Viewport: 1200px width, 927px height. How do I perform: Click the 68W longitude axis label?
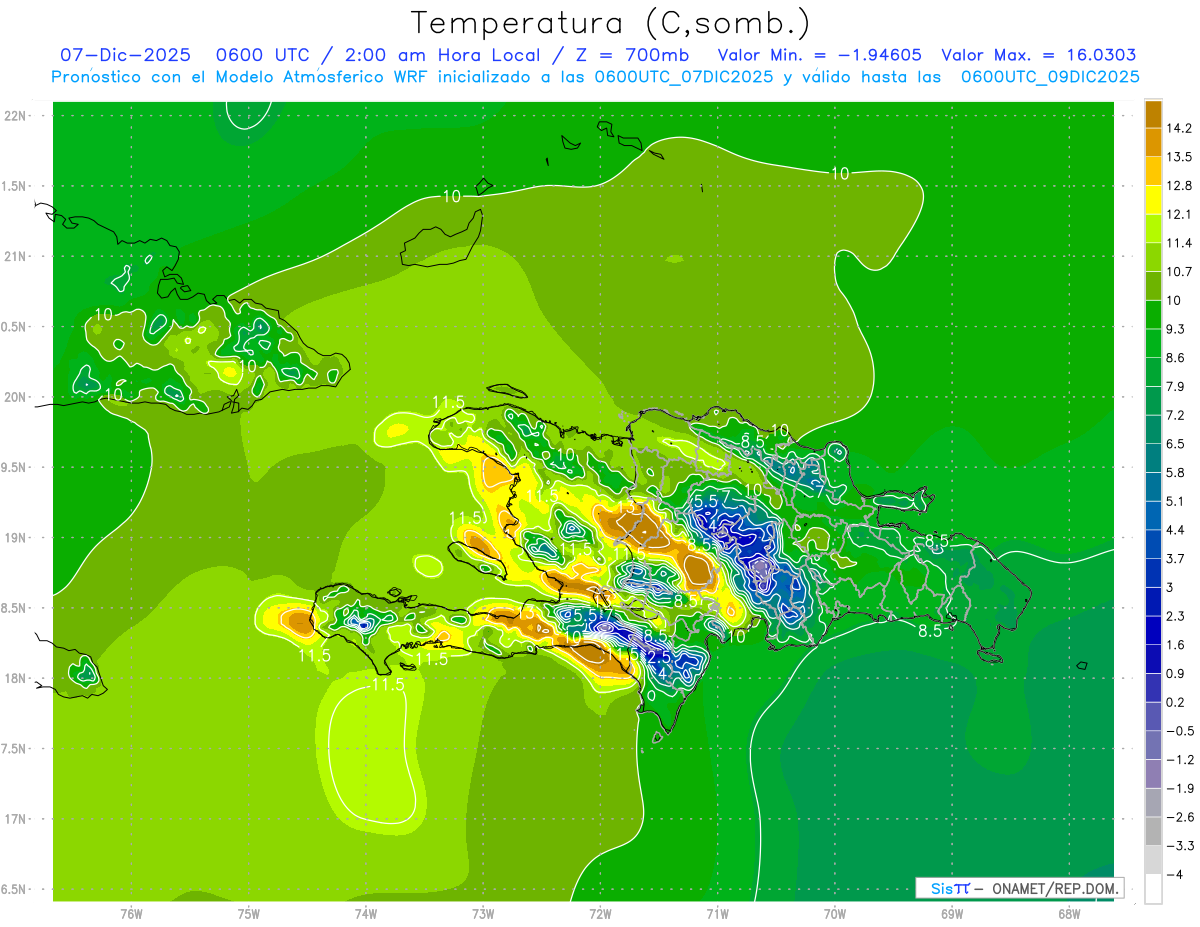pos(1068,913)
